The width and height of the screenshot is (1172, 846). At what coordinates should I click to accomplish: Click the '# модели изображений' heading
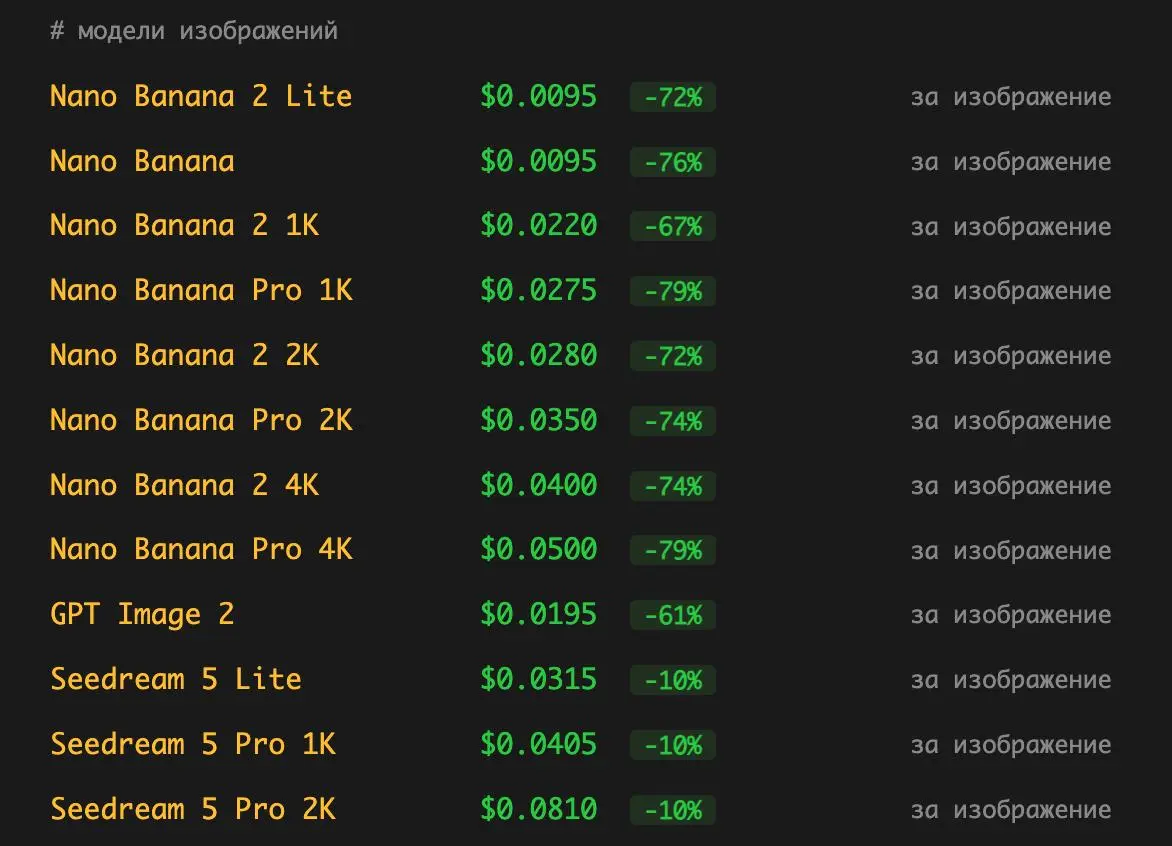coord(194,31)
